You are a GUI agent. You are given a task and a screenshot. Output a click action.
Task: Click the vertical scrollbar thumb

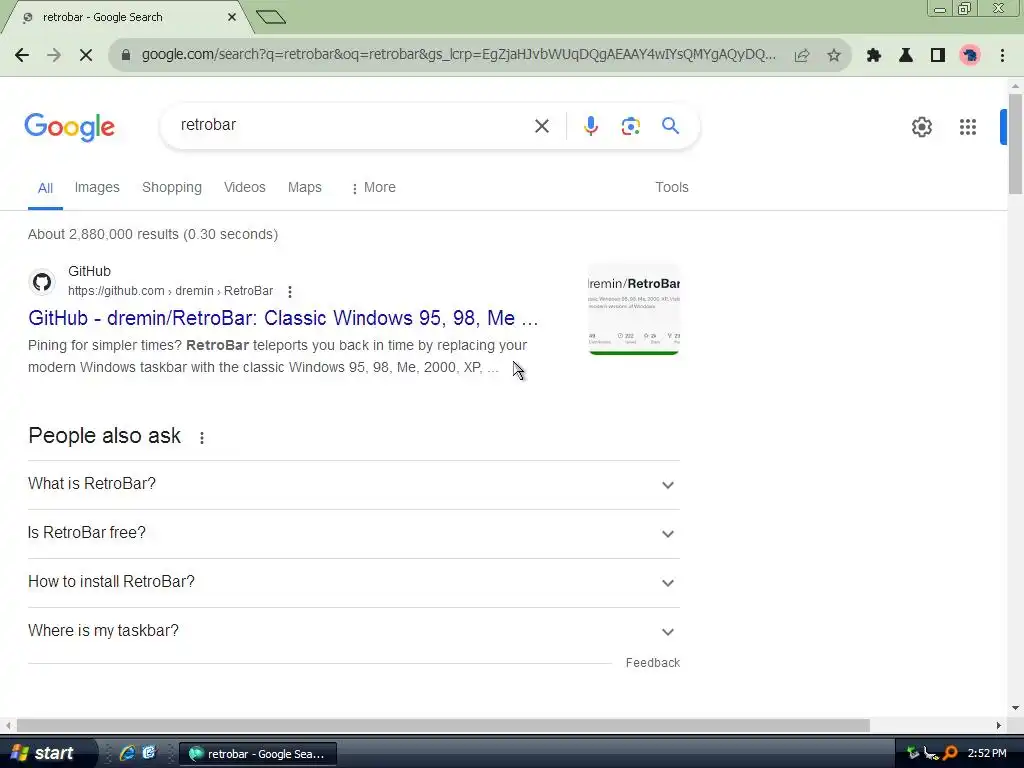point(1015,144)
